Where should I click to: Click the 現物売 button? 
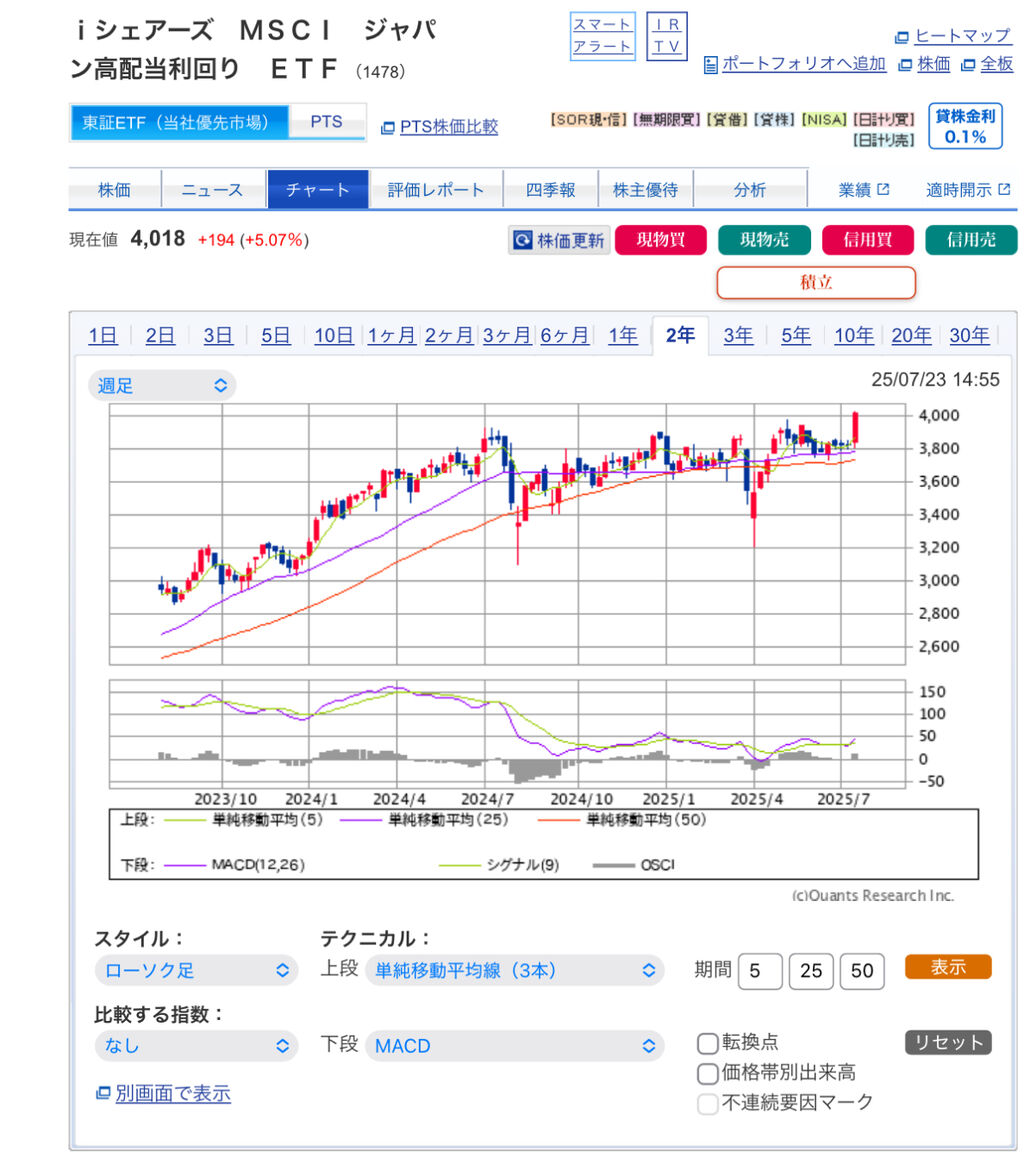coord(764,240)
